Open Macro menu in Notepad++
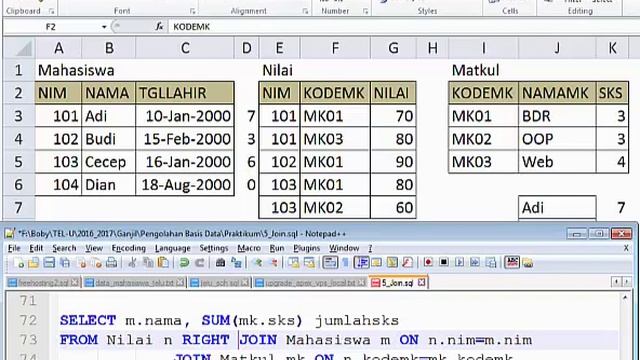This screenshot has height=360, width=640. (249, 248)
